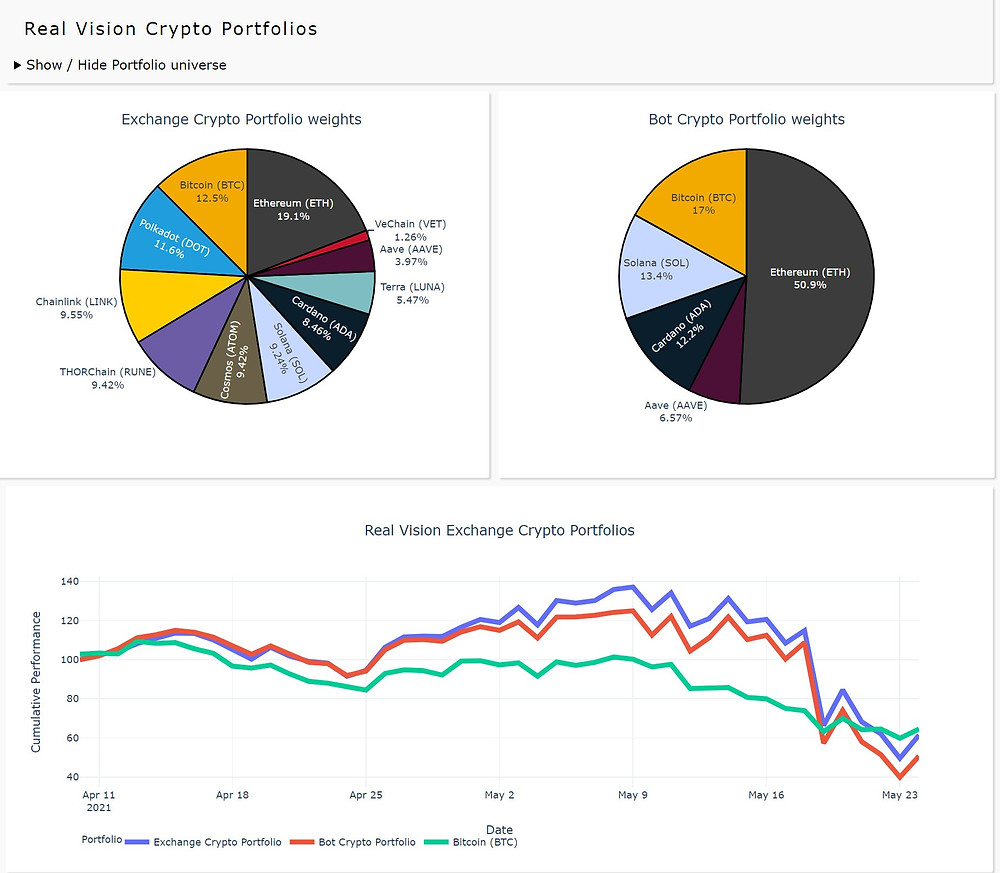Toggle Bitcoin (BTC) legend entry
Viewport: 1000px width, 873px height.
[471, 842]
